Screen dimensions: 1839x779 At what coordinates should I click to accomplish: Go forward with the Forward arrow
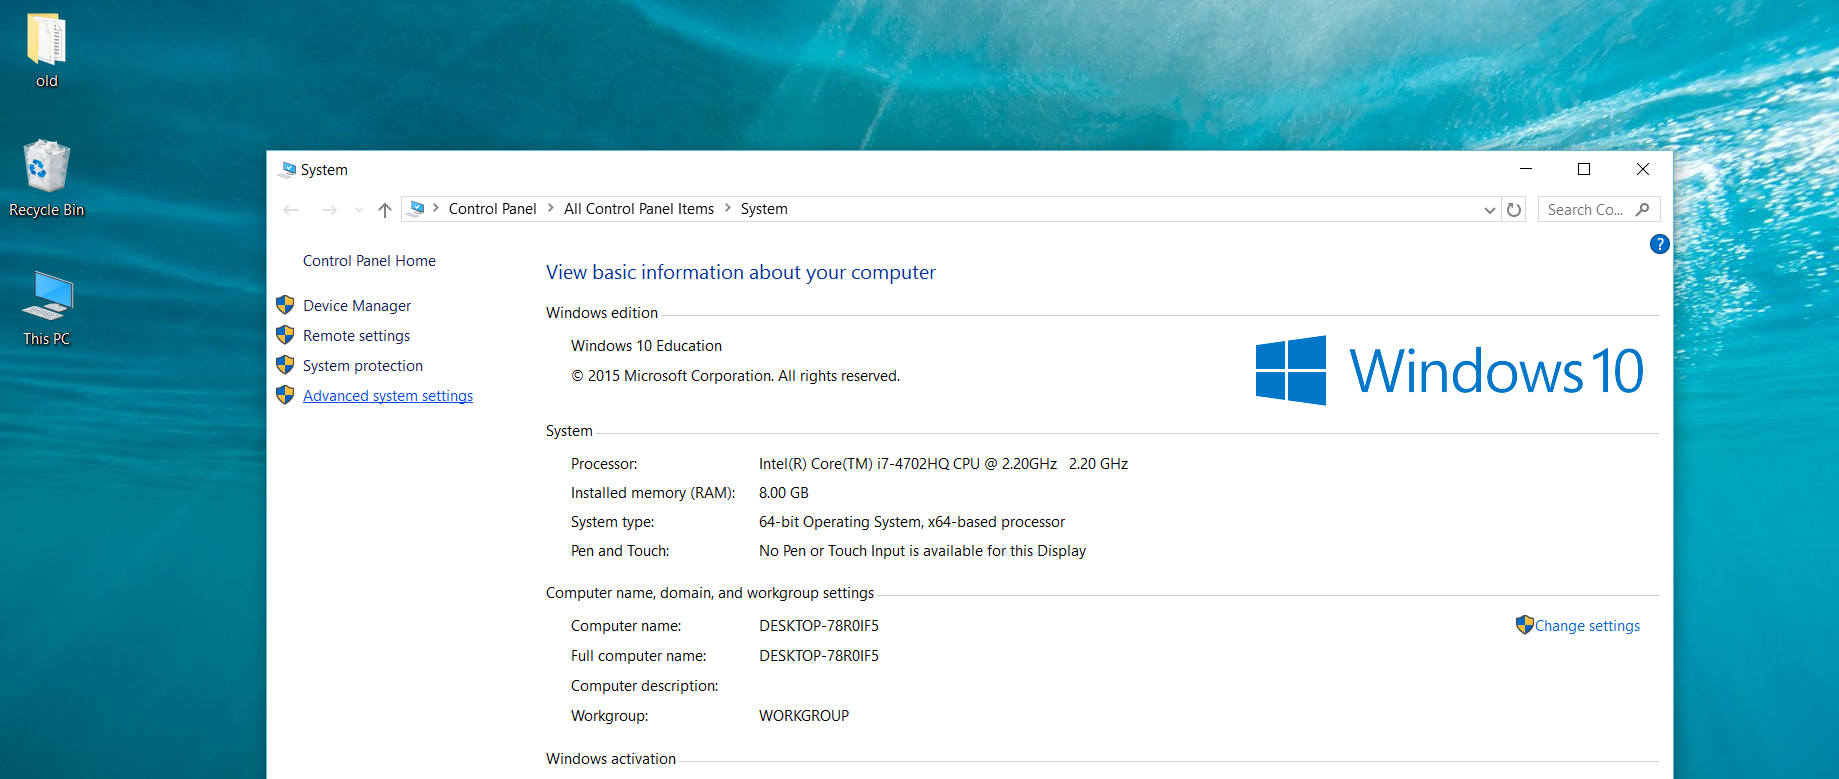pos(328,209)
